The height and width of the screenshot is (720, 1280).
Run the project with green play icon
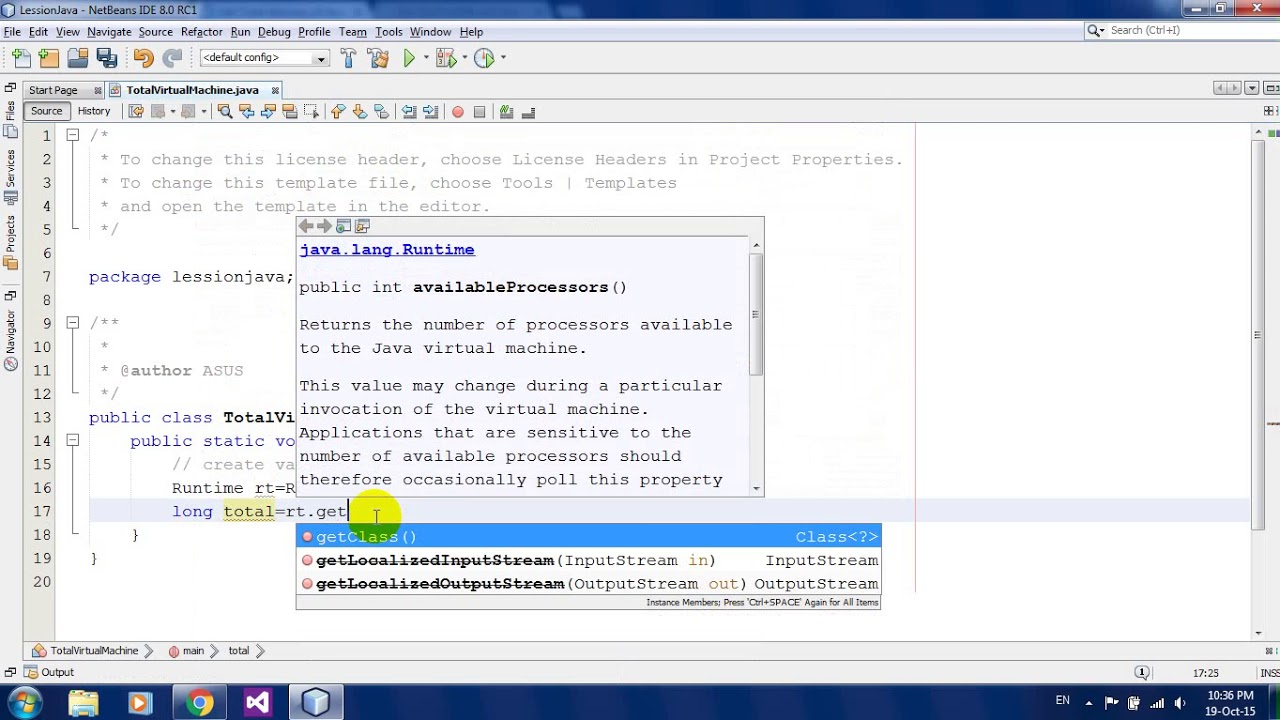point(409,58)
